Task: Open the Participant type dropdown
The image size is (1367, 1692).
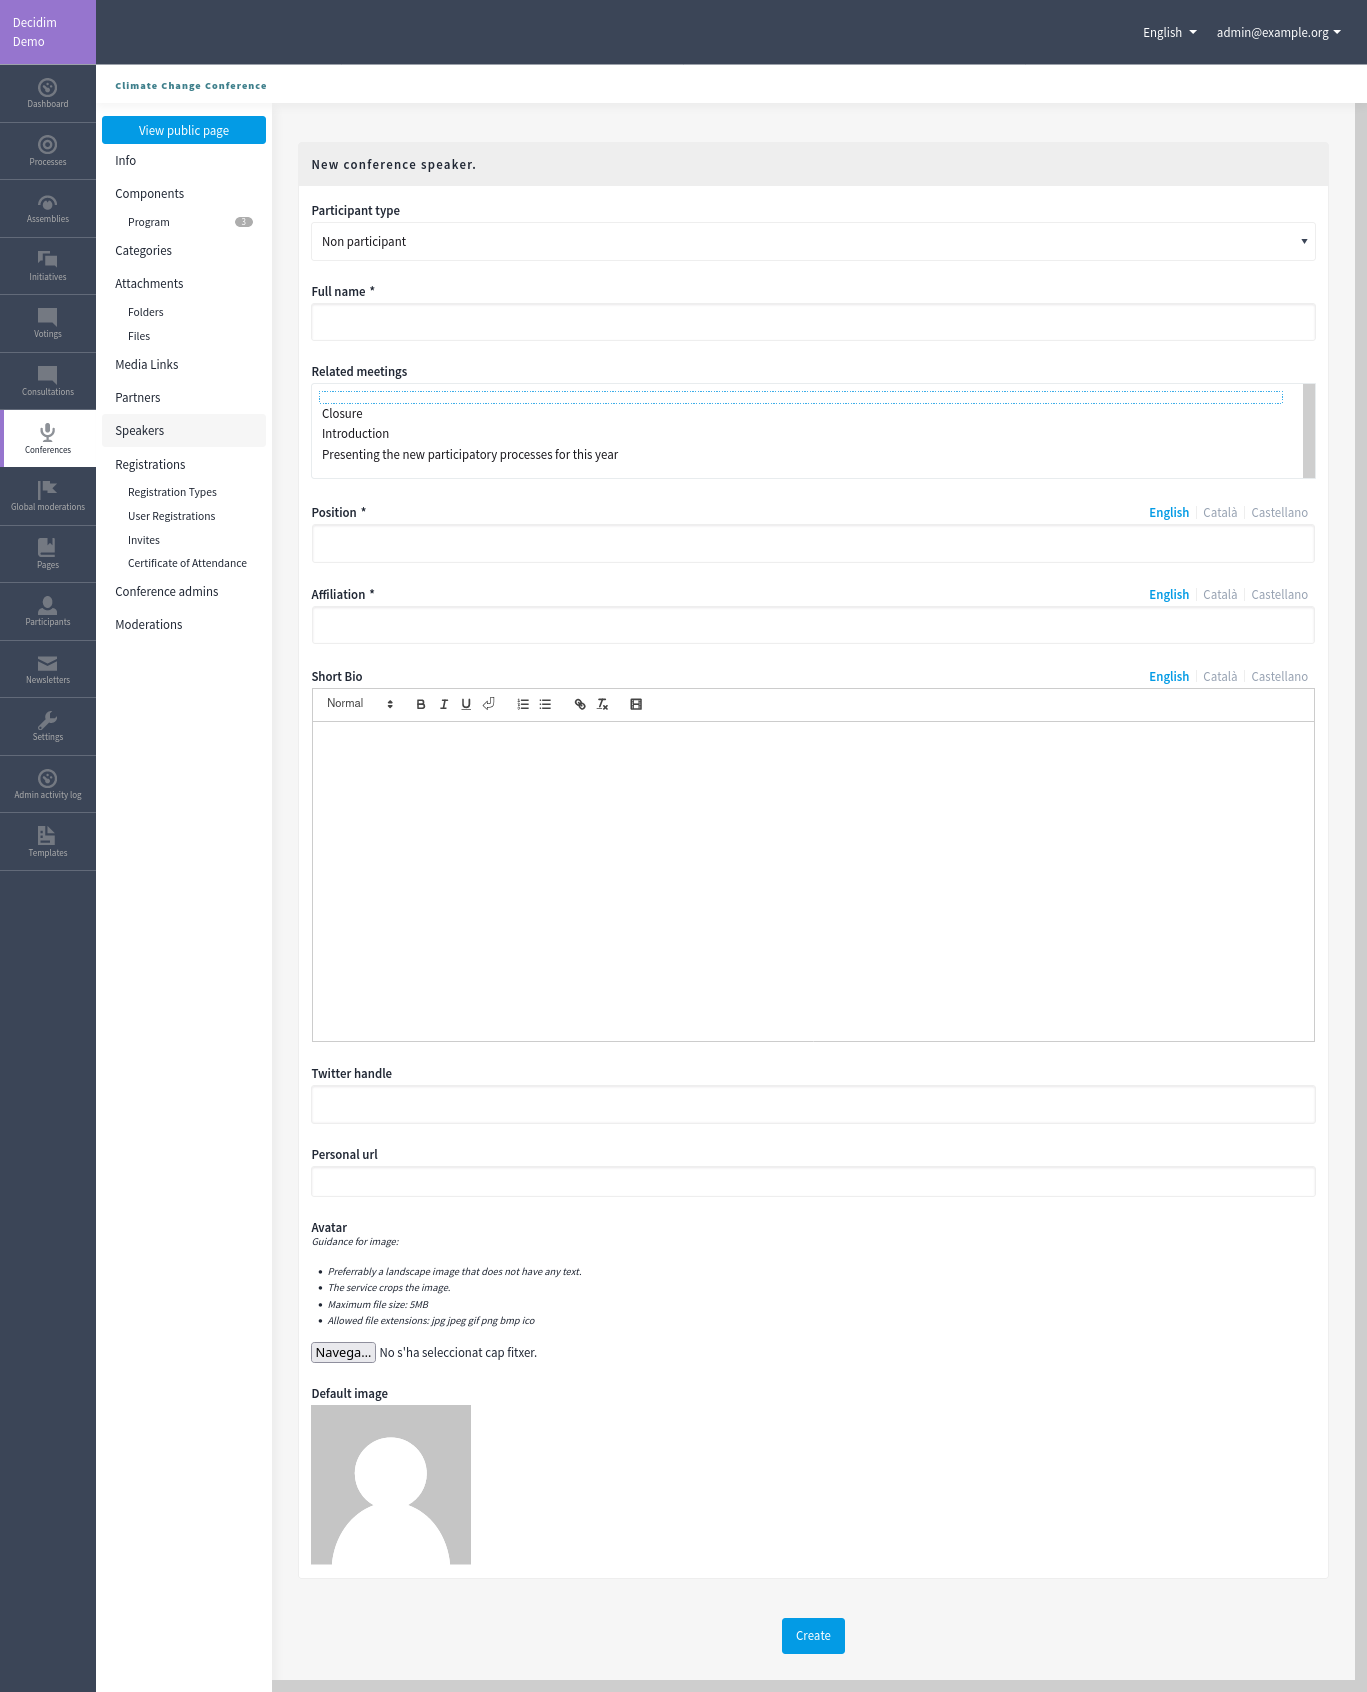Action: point(813,242)
